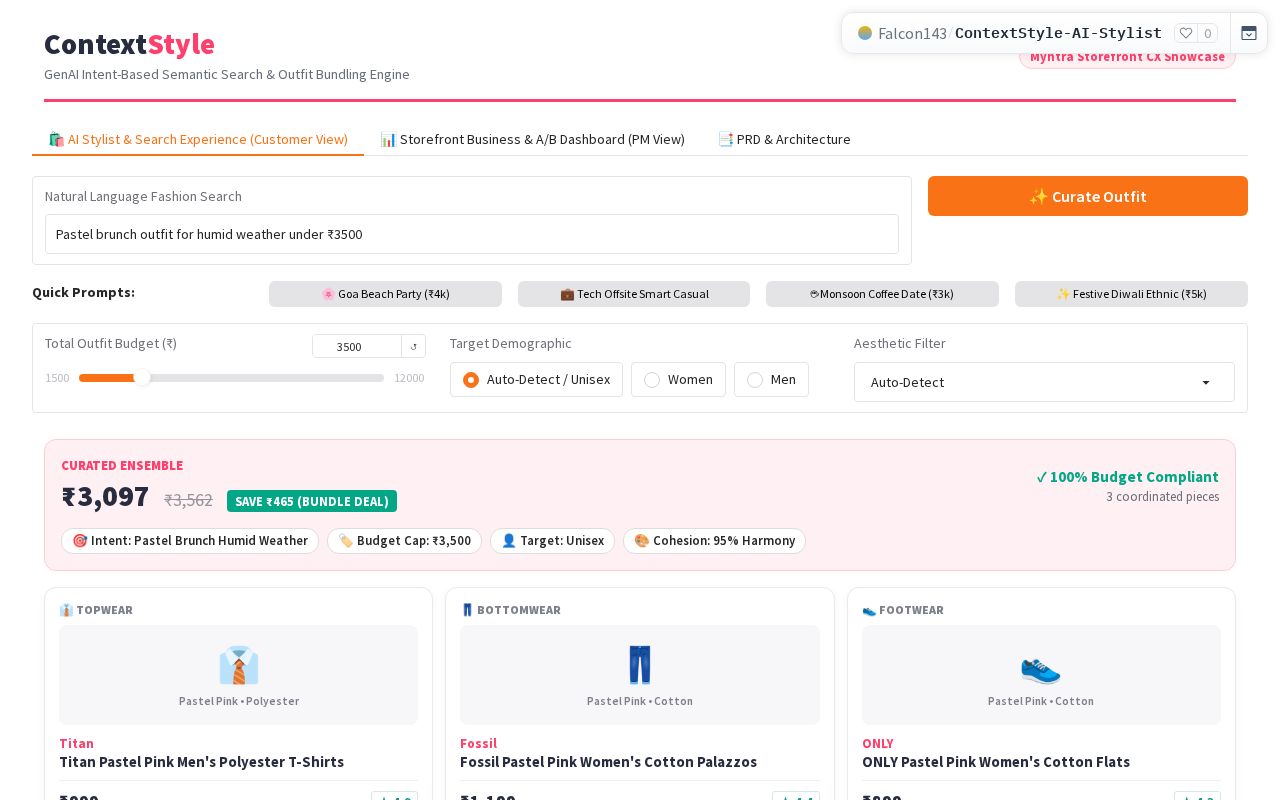Open the ContextStyle-AI-Stylist space link
Image resolution: width=1280 pixels, height=800 pixels.
pyautogui.click(x=1058, y=33)
